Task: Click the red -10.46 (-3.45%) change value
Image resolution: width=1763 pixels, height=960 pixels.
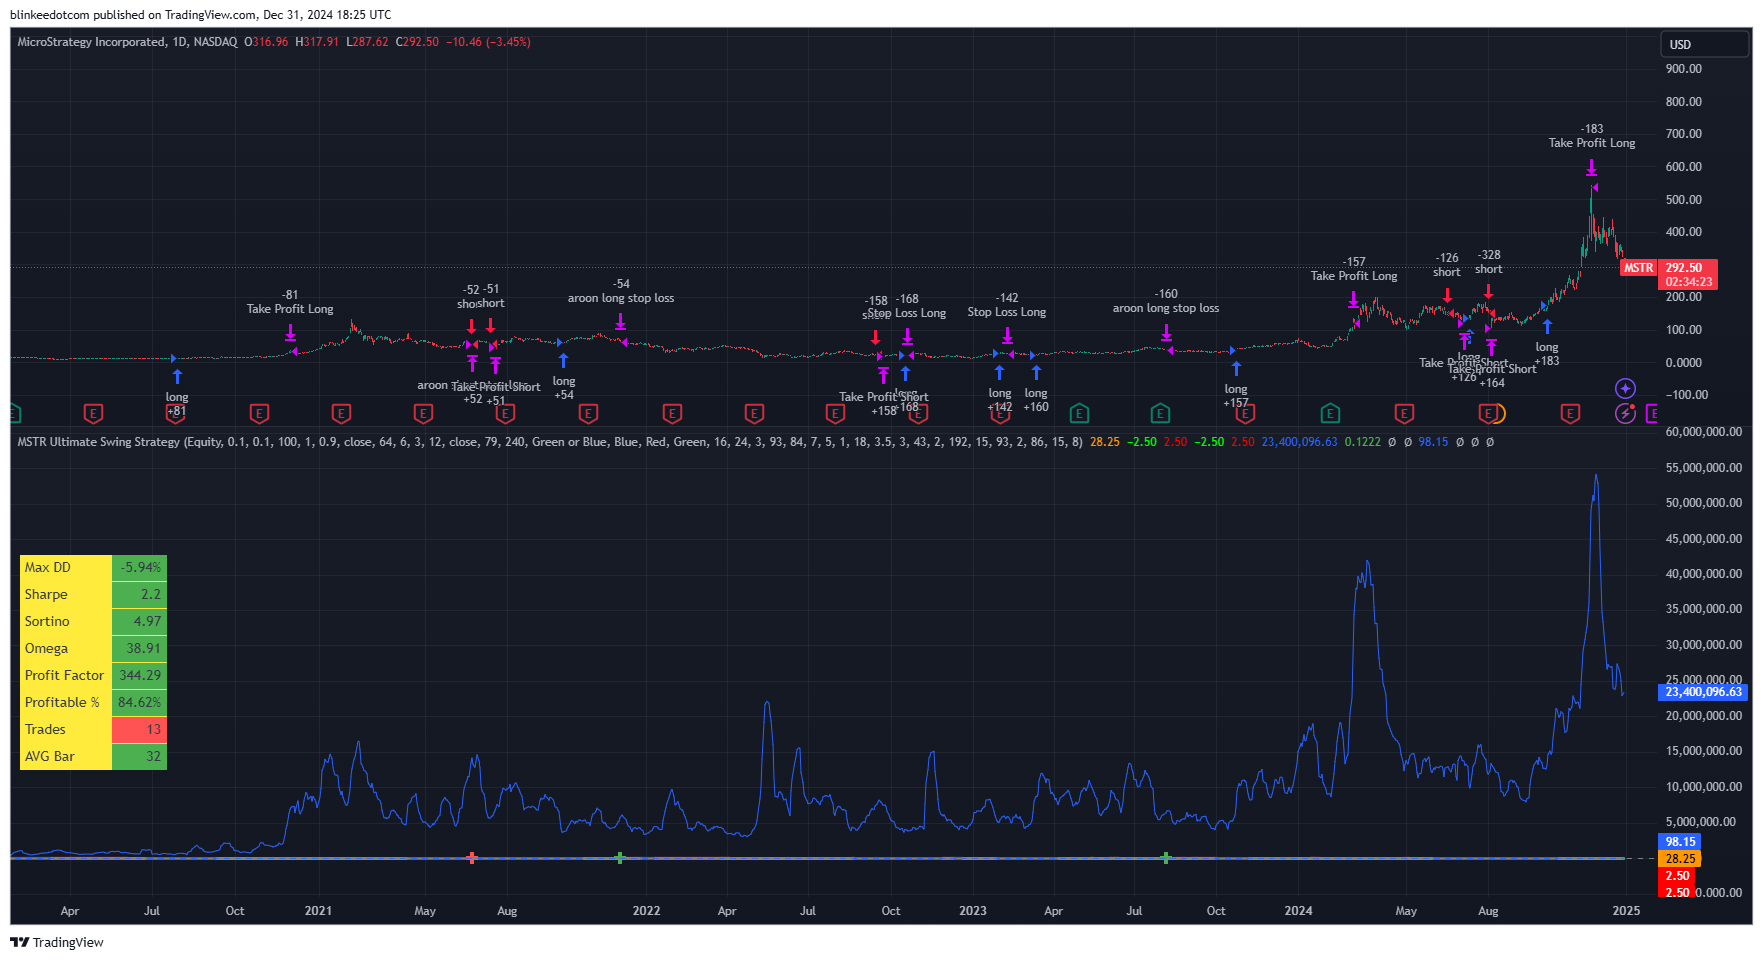Action: click(488, 42)
